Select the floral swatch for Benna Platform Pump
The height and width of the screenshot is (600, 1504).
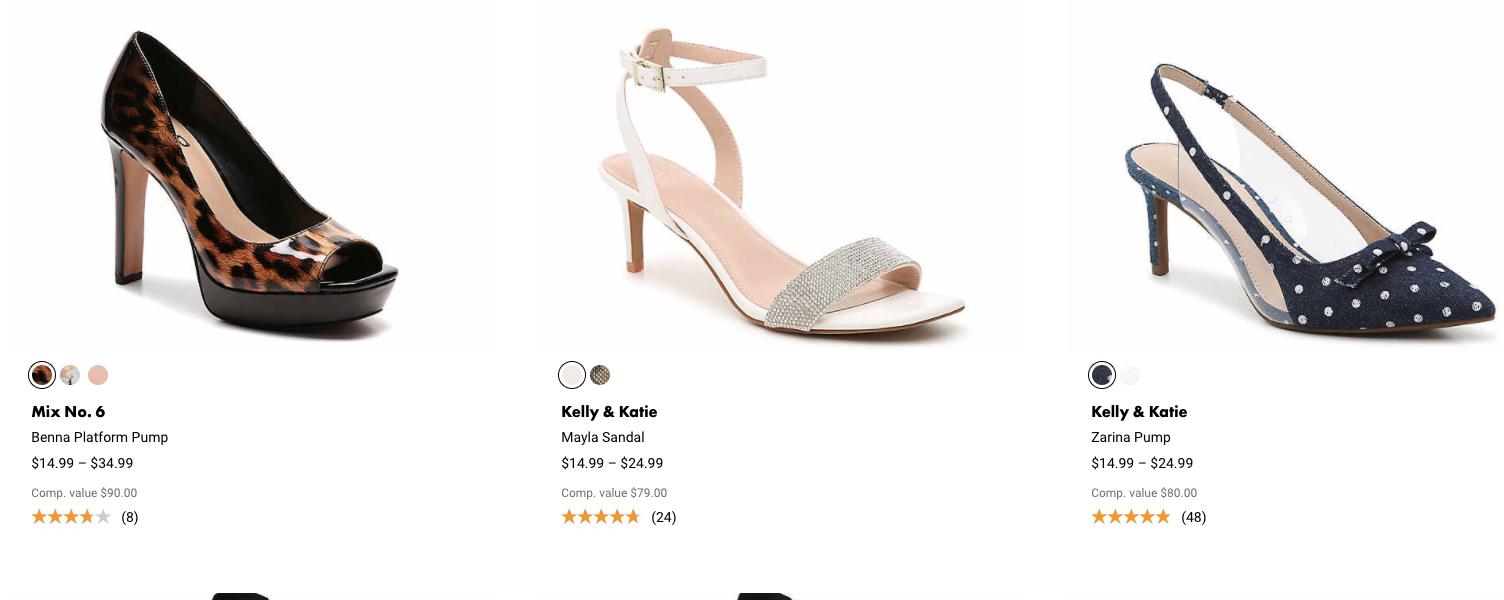[x=69, y=375]
